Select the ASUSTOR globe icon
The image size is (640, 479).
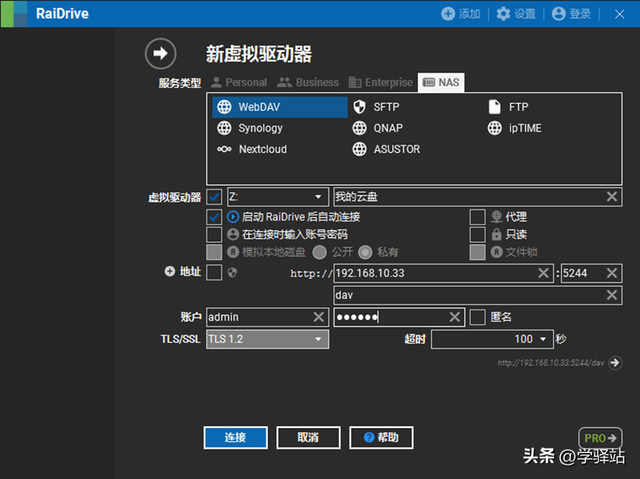[359, 149]
